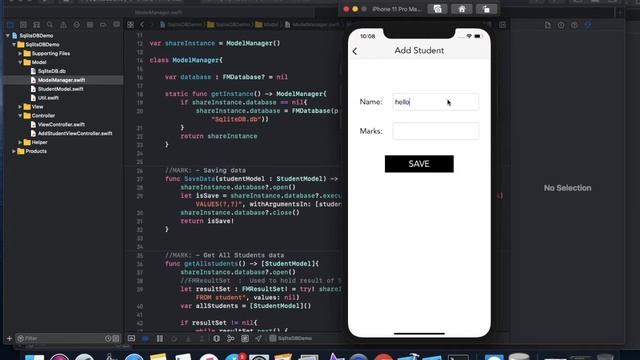Open the Issue navigator warning icon

[x=63, y=25]
